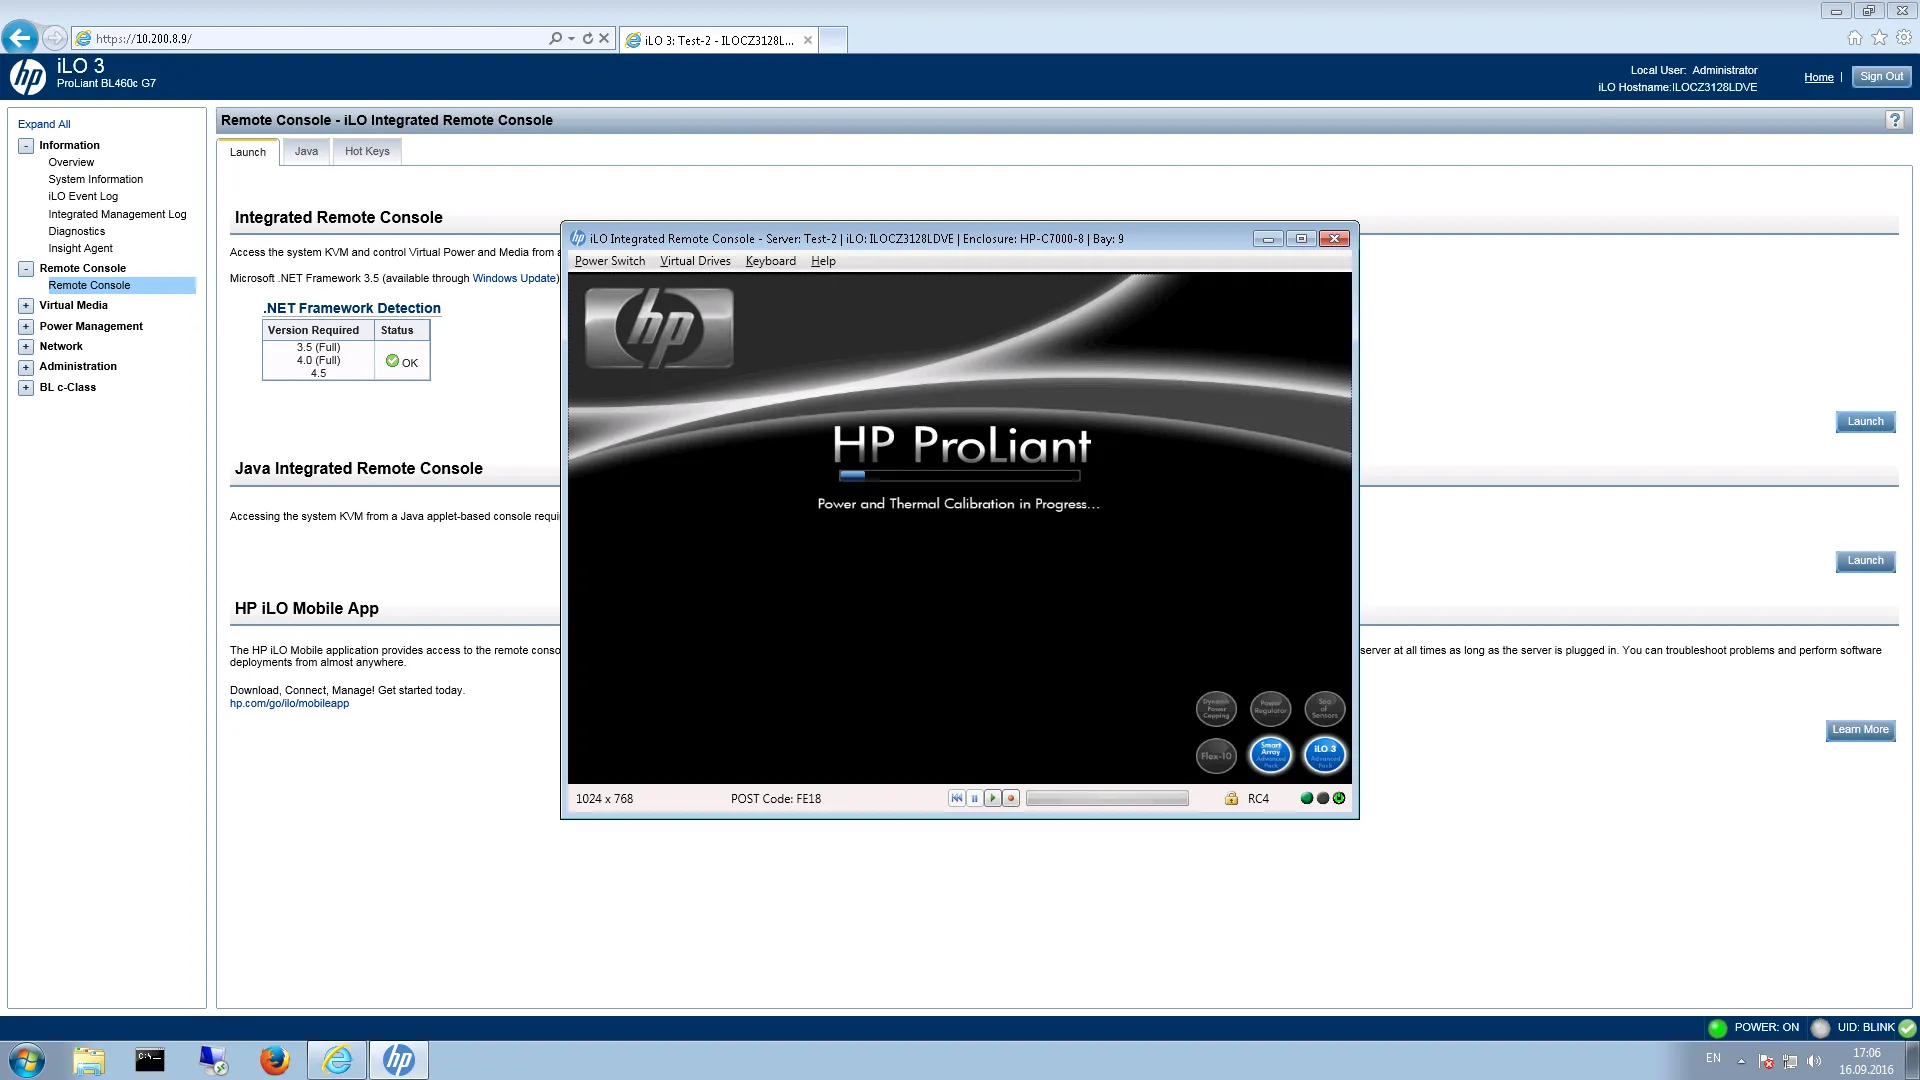This screenshot has height=1080, width=1920.
Task: Open the Help menu in remote console
Action: coord(823,261)
